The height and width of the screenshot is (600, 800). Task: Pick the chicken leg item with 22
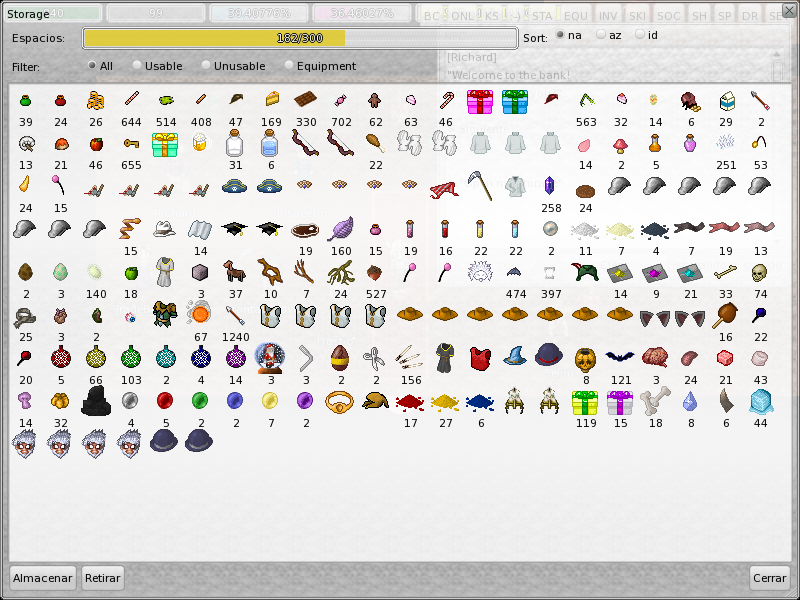click(375, 142)
